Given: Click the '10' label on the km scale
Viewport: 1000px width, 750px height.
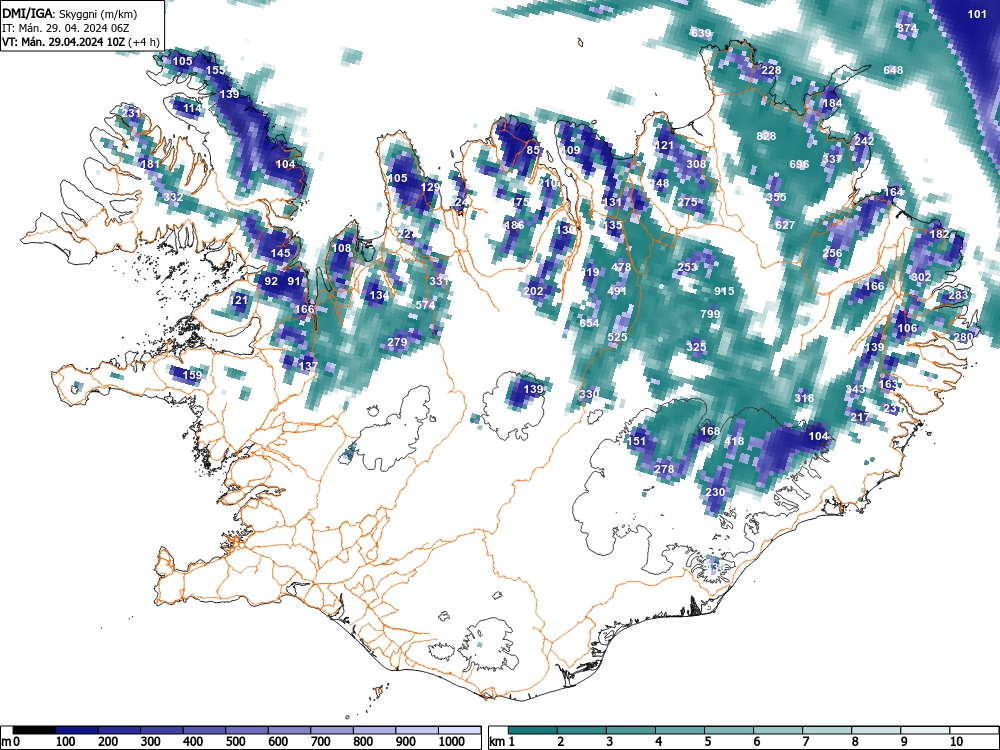Looking at the screenshot, I should [x=957, y=742].
